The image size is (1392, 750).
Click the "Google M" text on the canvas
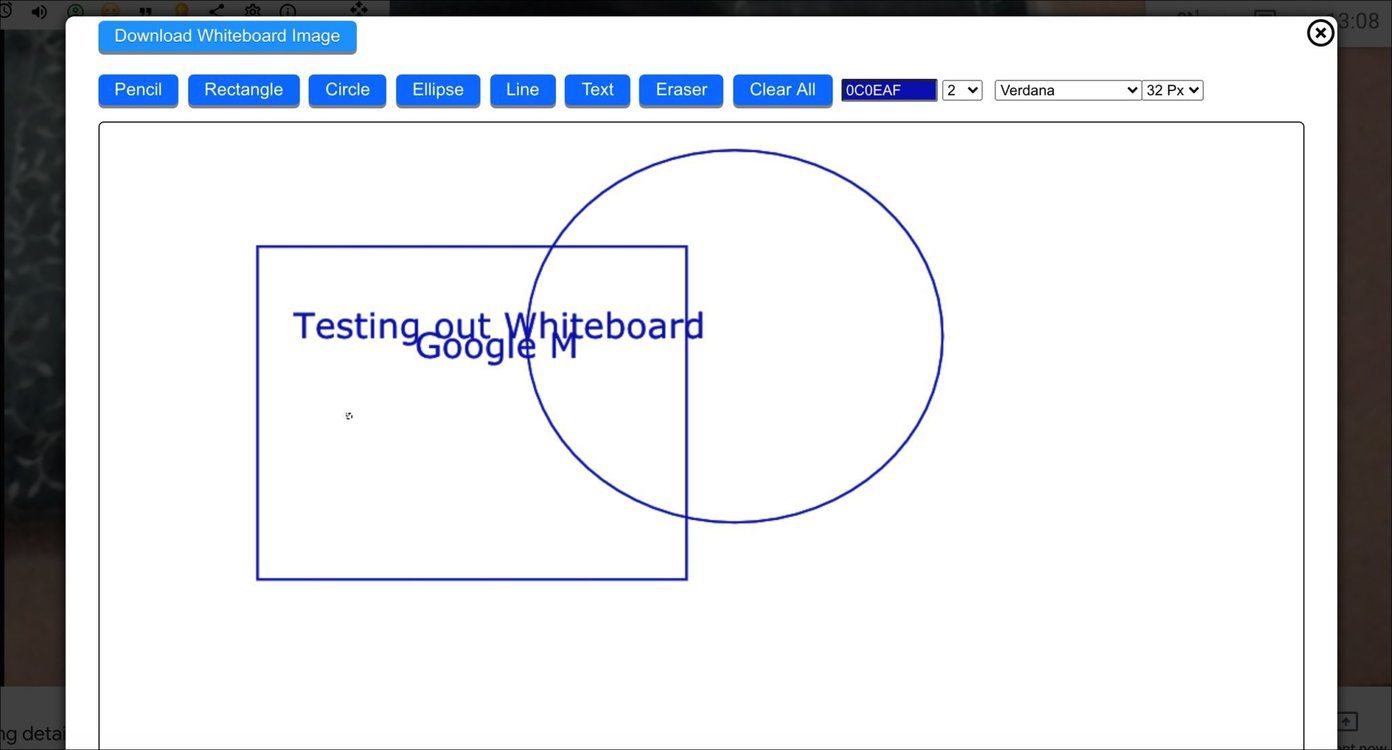click(496, 349)
